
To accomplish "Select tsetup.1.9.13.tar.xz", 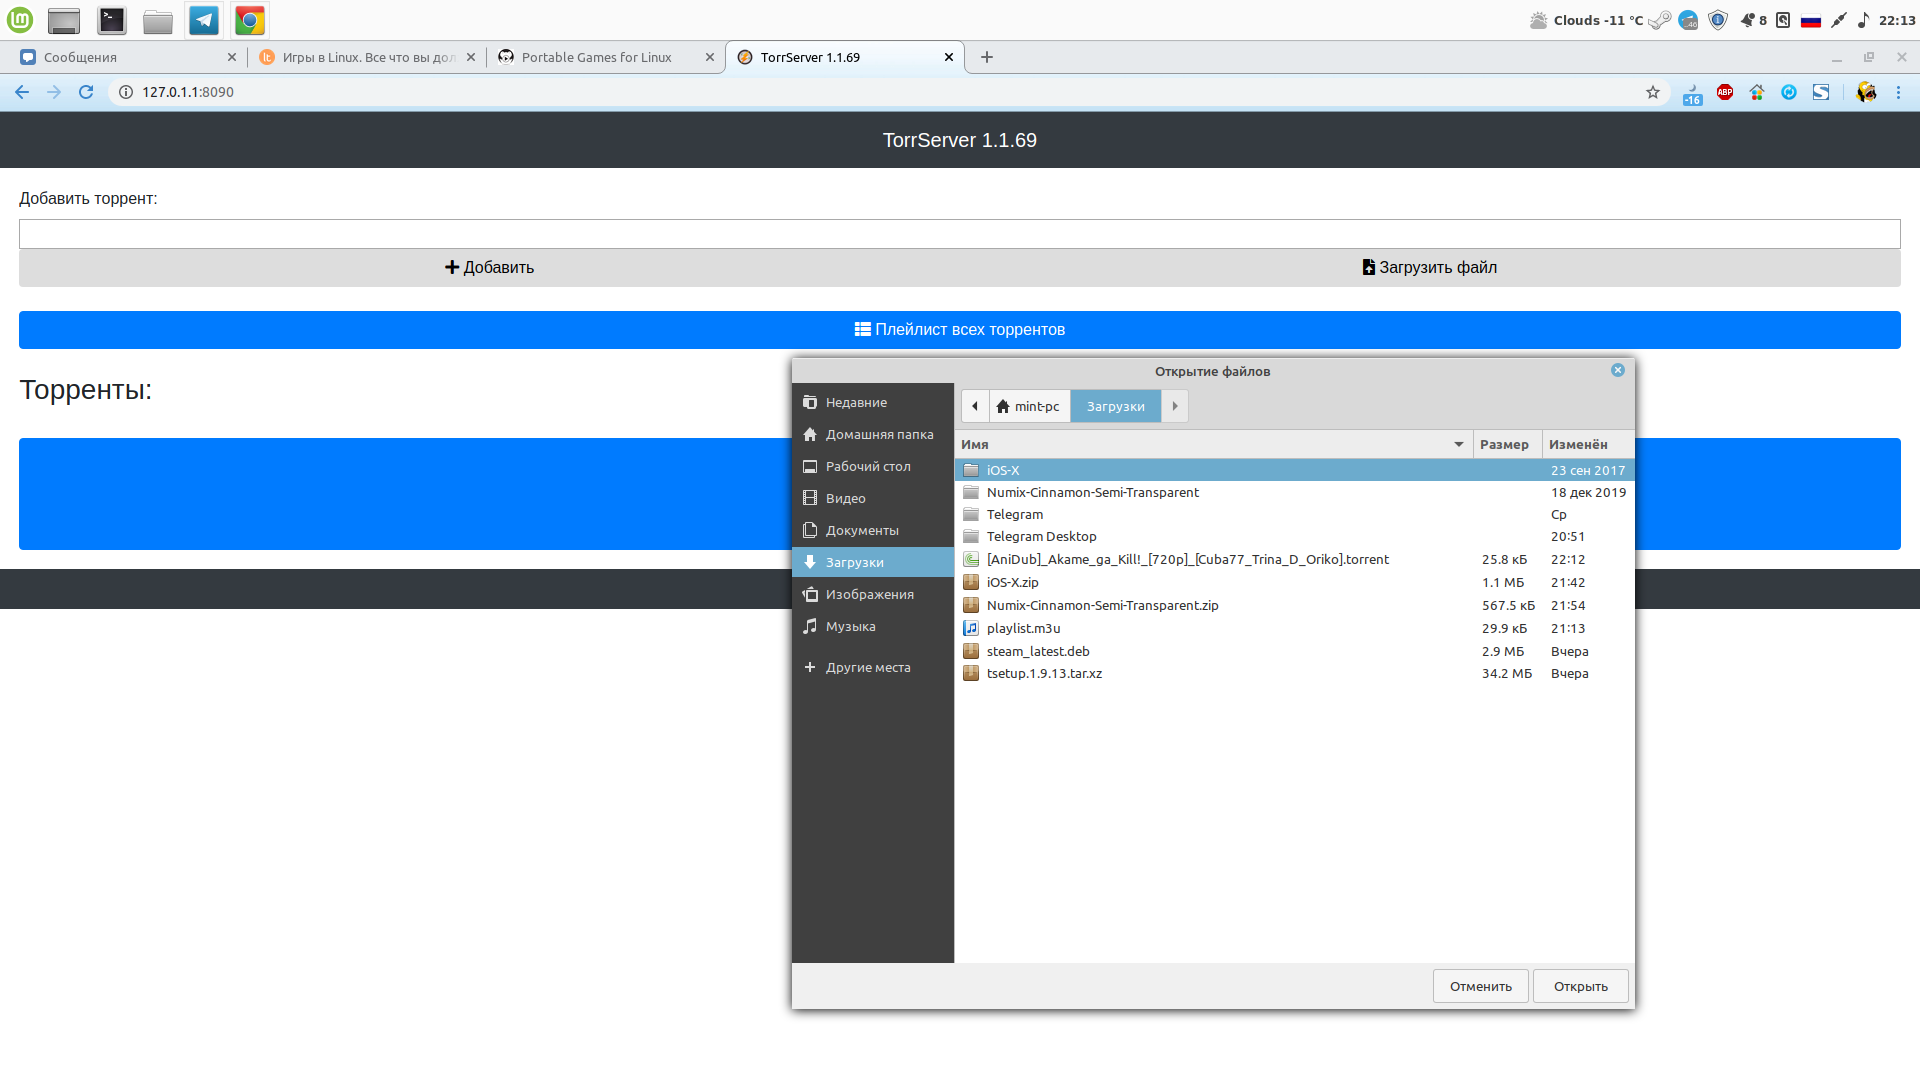I will point(1294,673).
